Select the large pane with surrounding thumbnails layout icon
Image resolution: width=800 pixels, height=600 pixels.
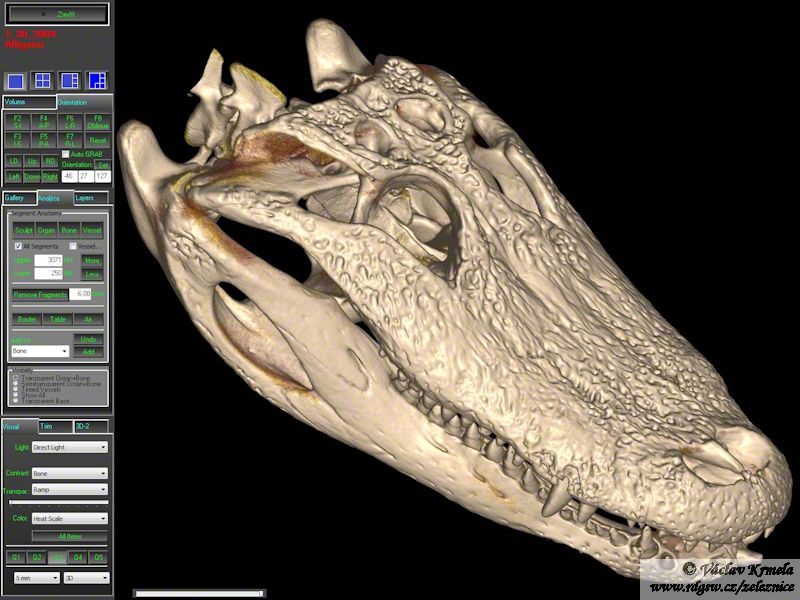(96, 81)
